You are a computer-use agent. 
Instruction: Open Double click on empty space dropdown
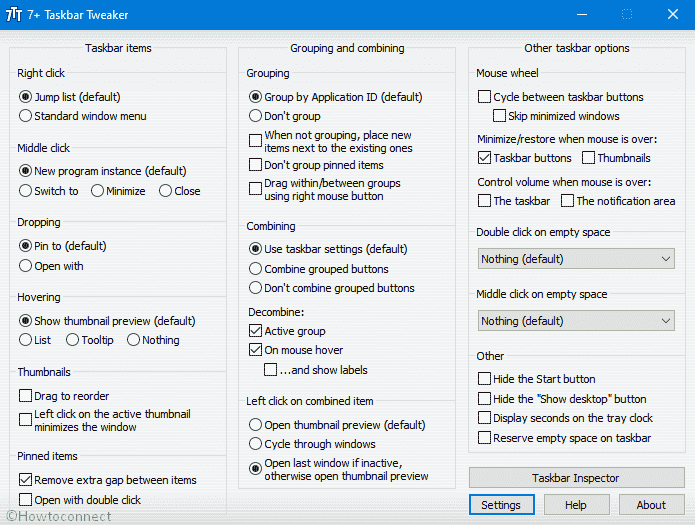(576, 259)
